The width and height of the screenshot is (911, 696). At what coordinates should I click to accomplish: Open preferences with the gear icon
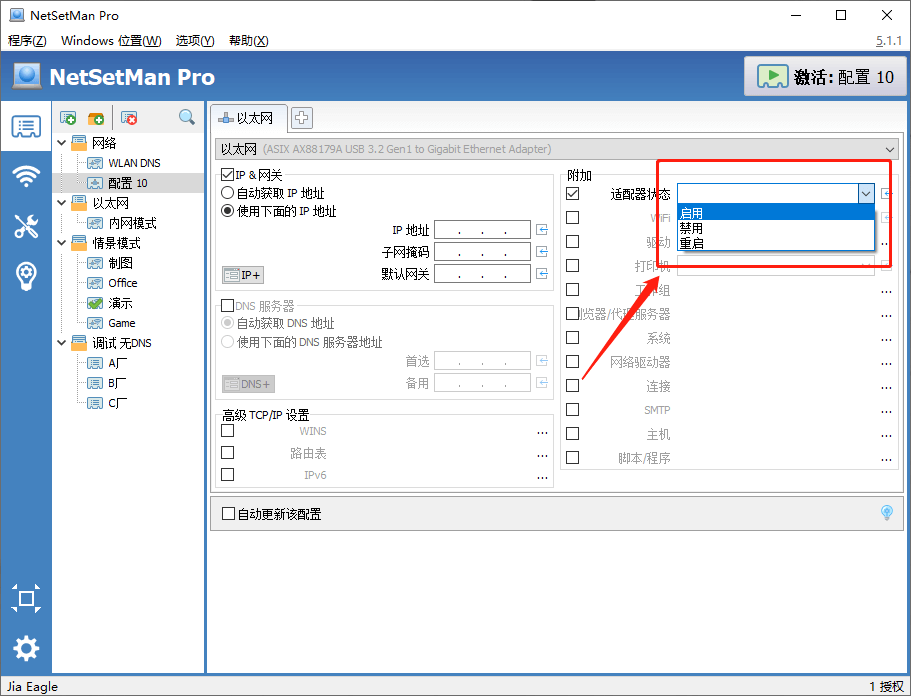[x=26, y=648]
